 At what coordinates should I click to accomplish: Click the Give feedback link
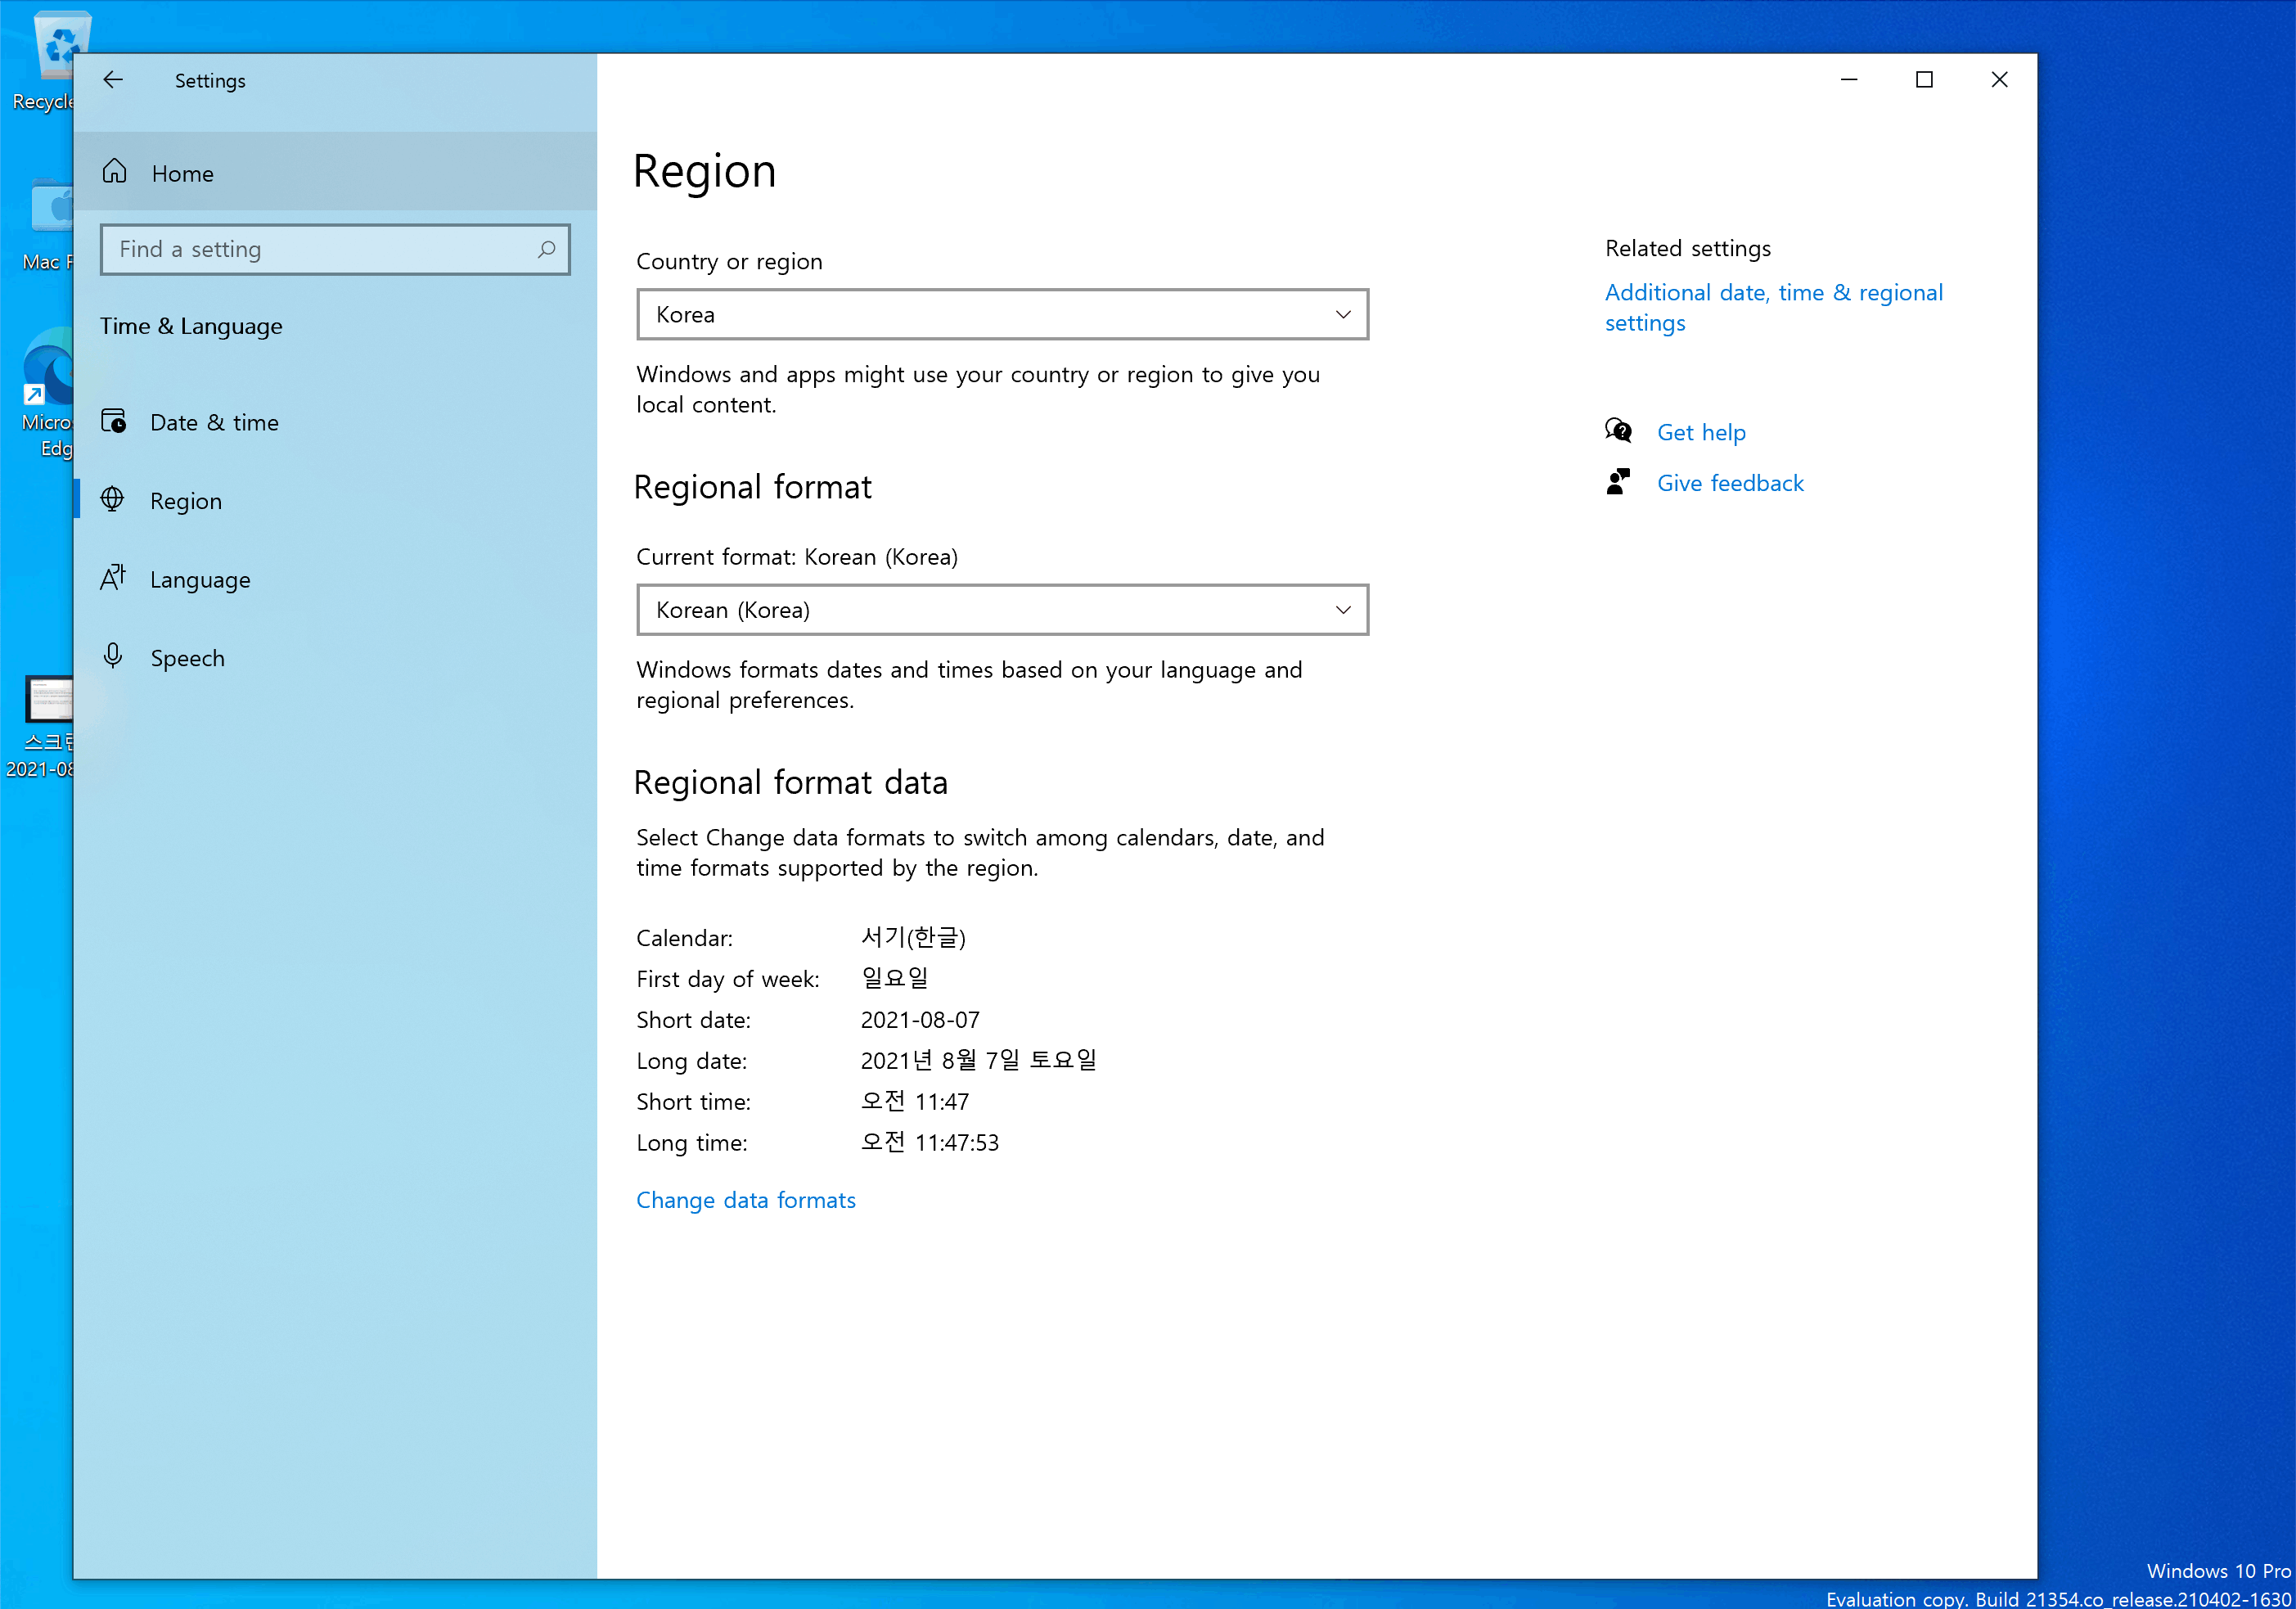coord(1729,483)
